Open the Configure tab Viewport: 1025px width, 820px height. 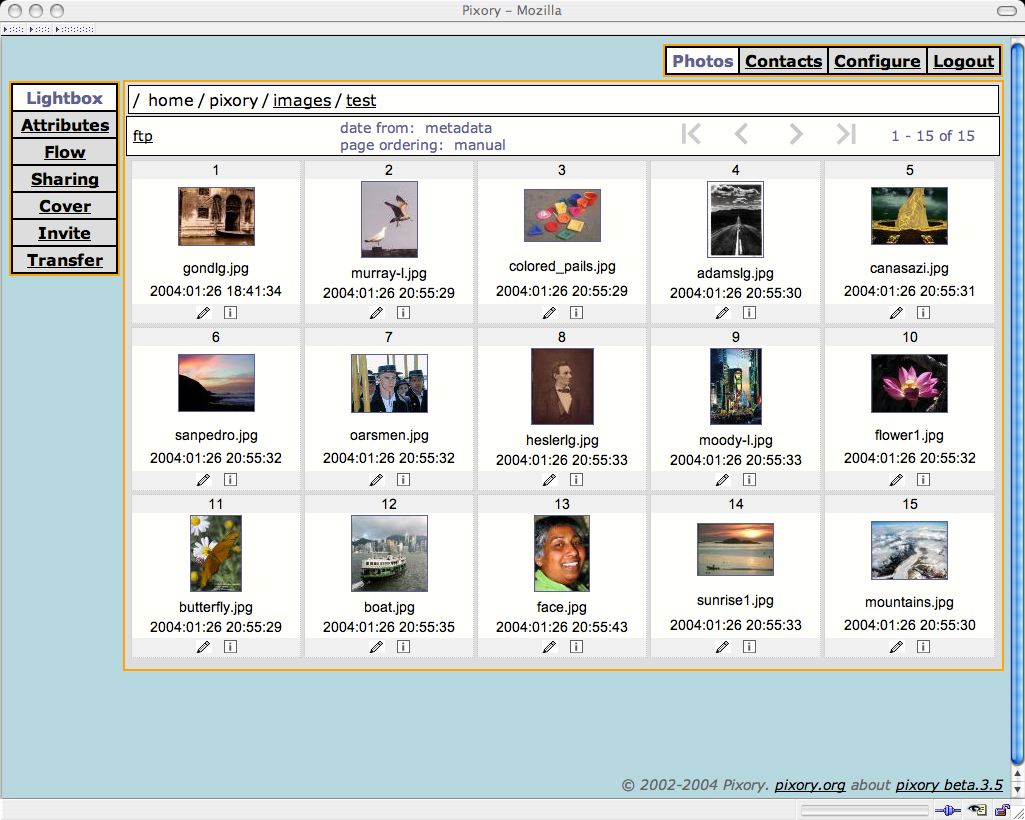tap(877, 61)
